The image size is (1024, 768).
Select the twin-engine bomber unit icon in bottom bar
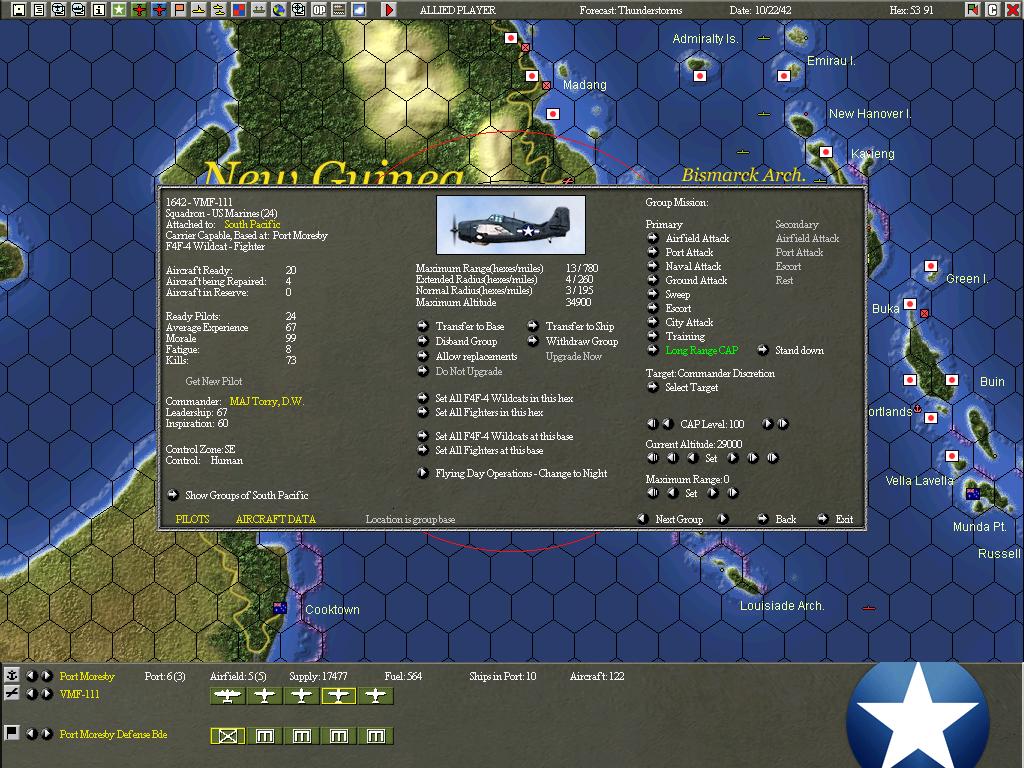tap(227, 696)
